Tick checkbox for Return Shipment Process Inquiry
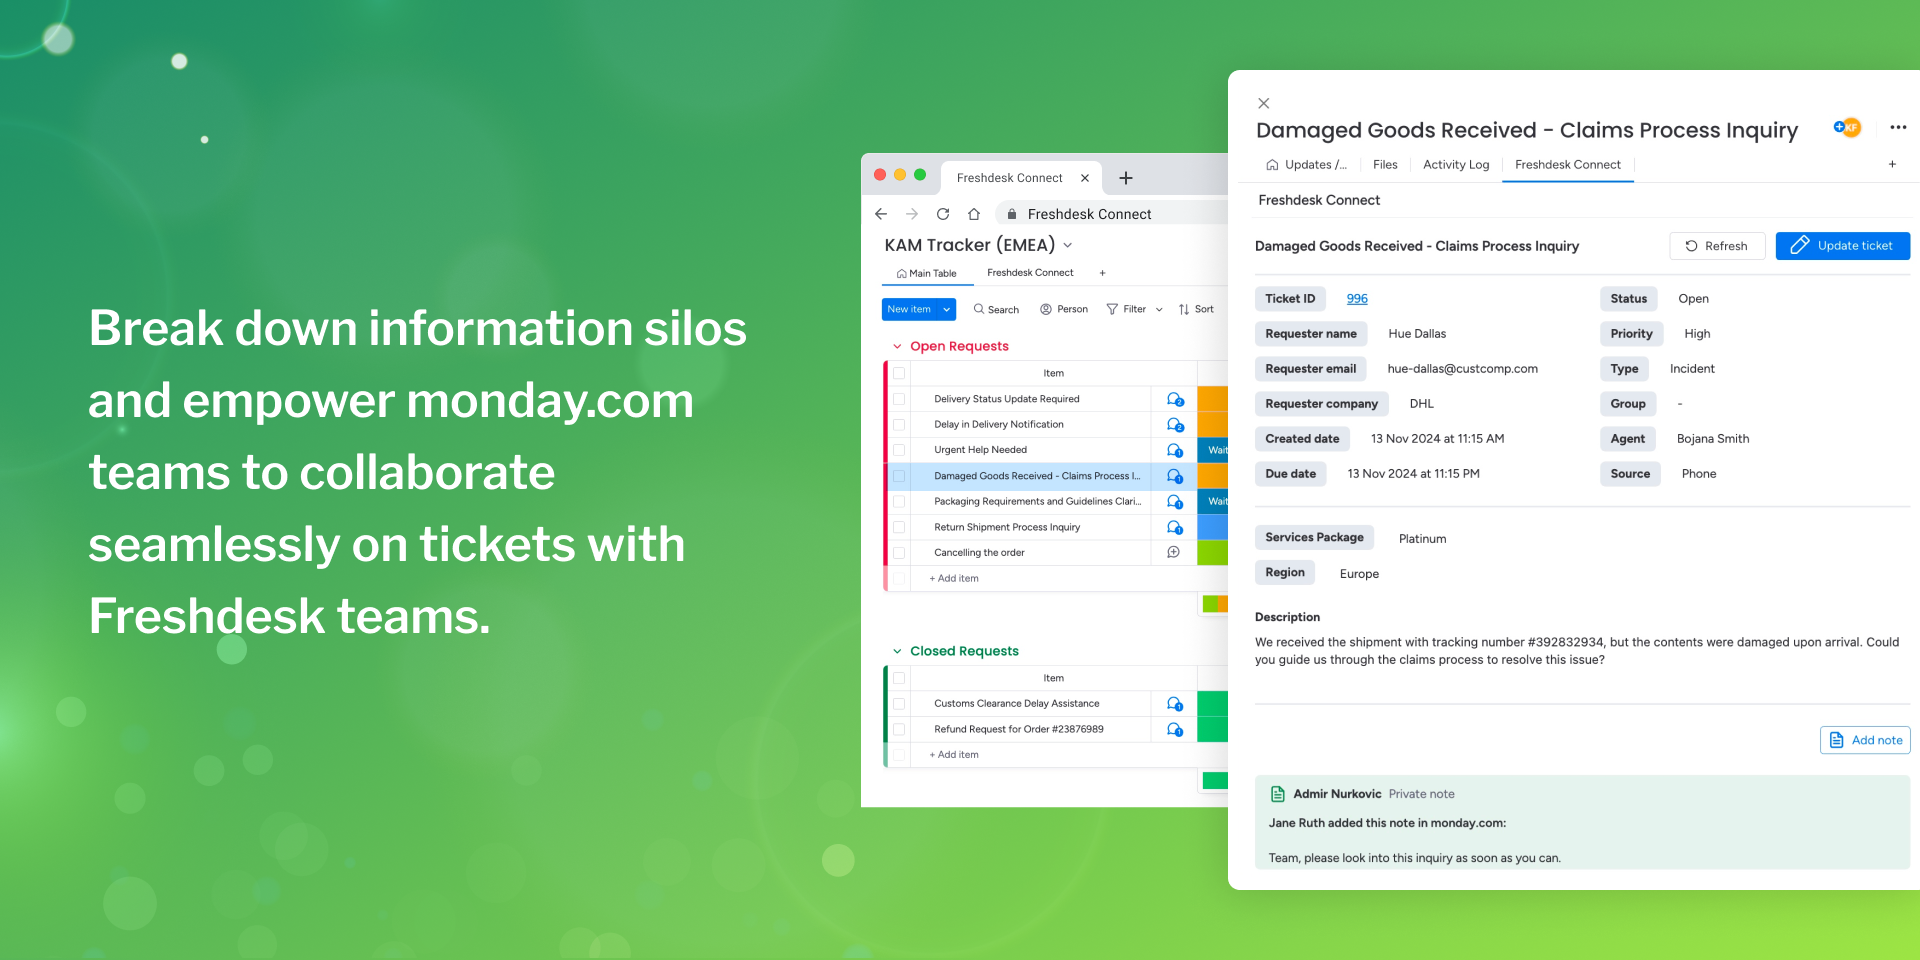 (x=899, y=527)
